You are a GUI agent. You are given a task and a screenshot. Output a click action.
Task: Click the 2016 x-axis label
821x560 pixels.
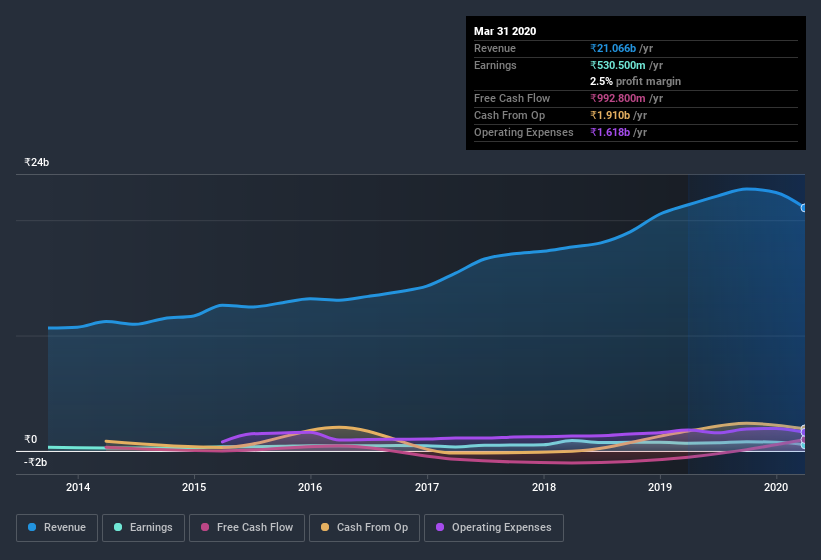point(310,487)
